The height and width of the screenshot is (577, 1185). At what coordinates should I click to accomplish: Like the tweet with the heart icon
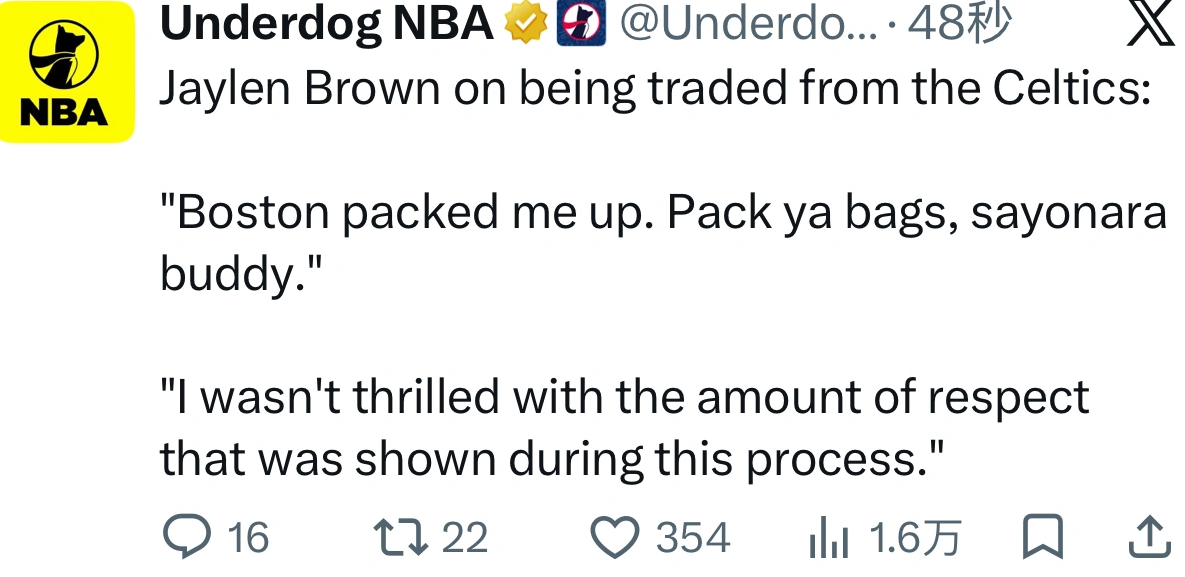615,537
